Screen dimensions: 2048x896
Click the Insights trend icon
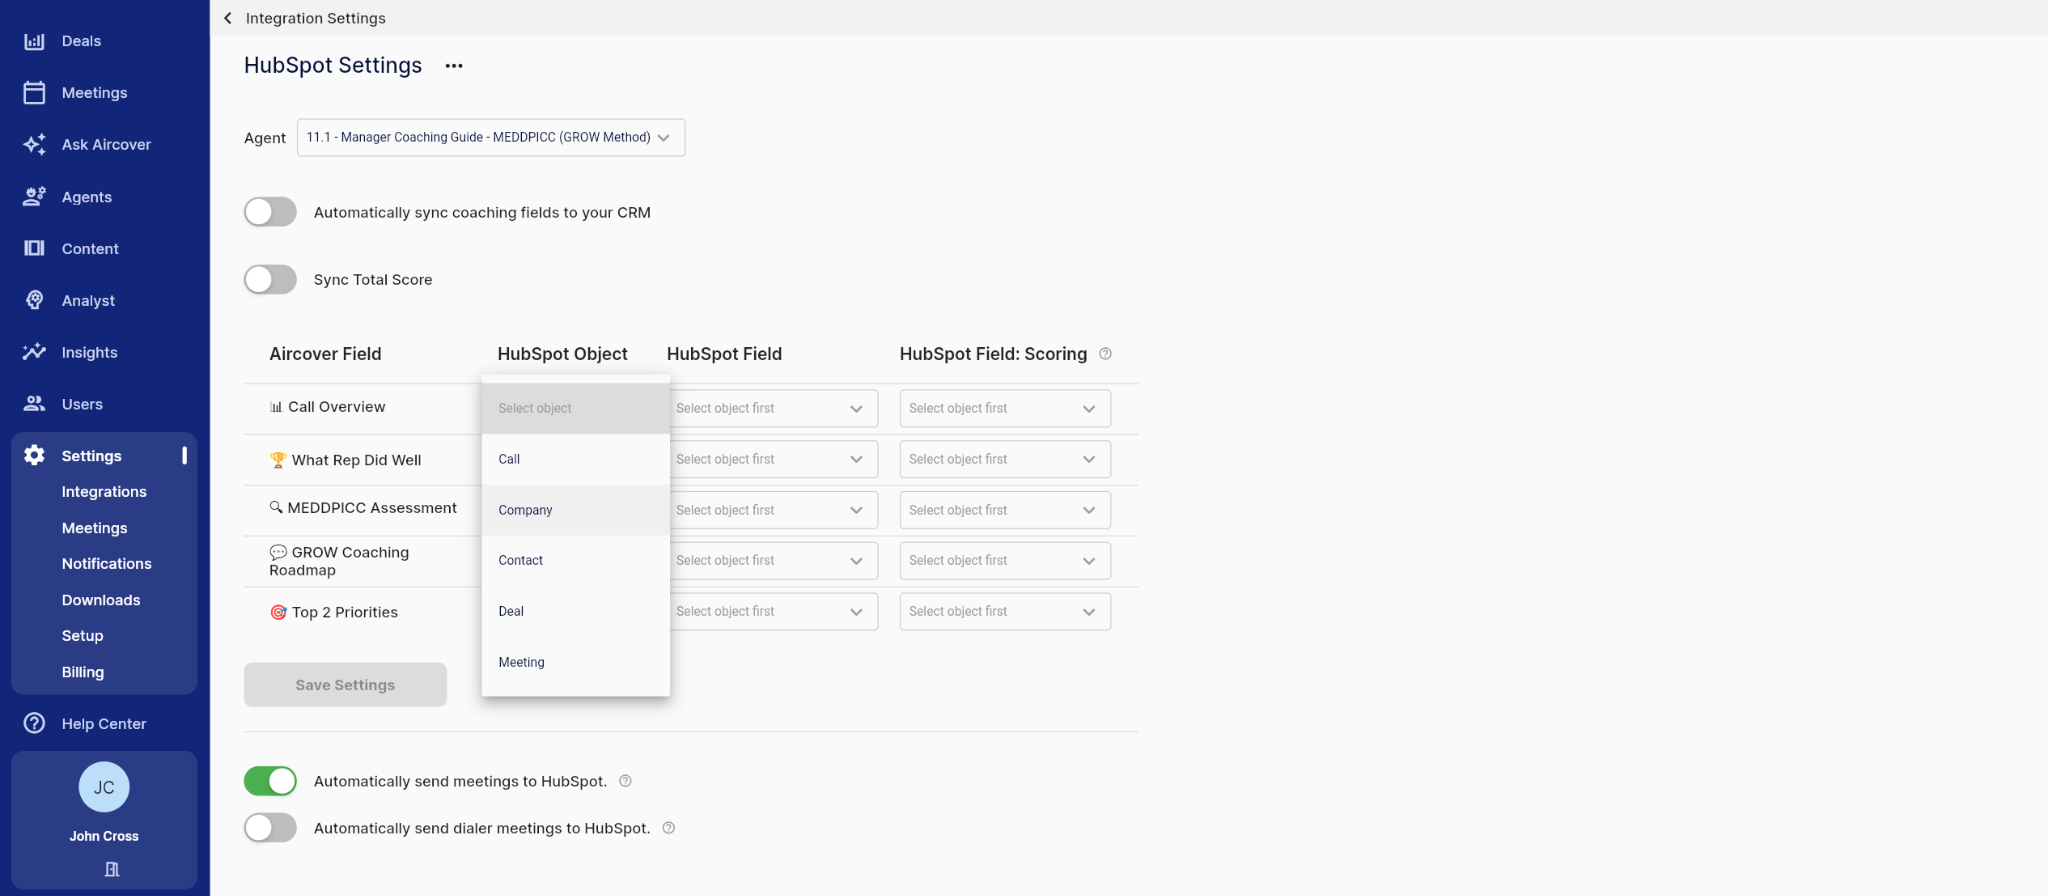tap(34, 352)
